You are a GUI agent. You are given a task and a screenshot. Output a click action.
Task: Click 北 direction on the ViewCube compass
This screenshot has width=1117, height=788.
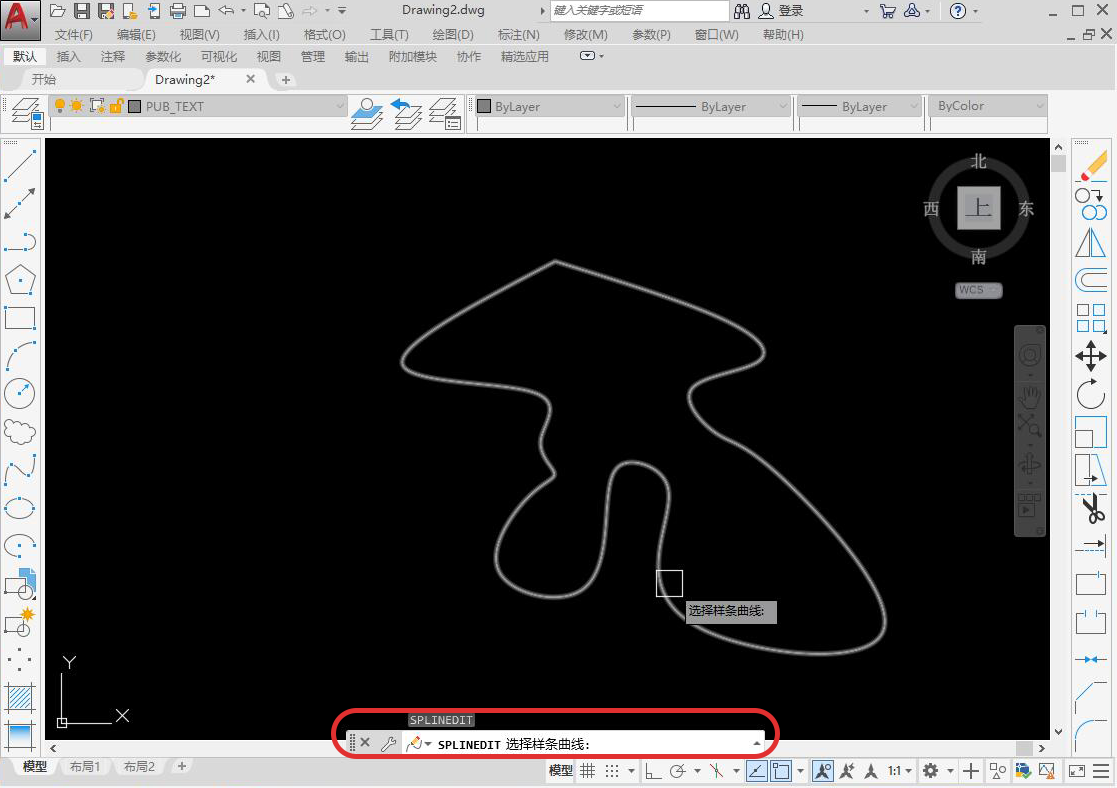(979, 162)
